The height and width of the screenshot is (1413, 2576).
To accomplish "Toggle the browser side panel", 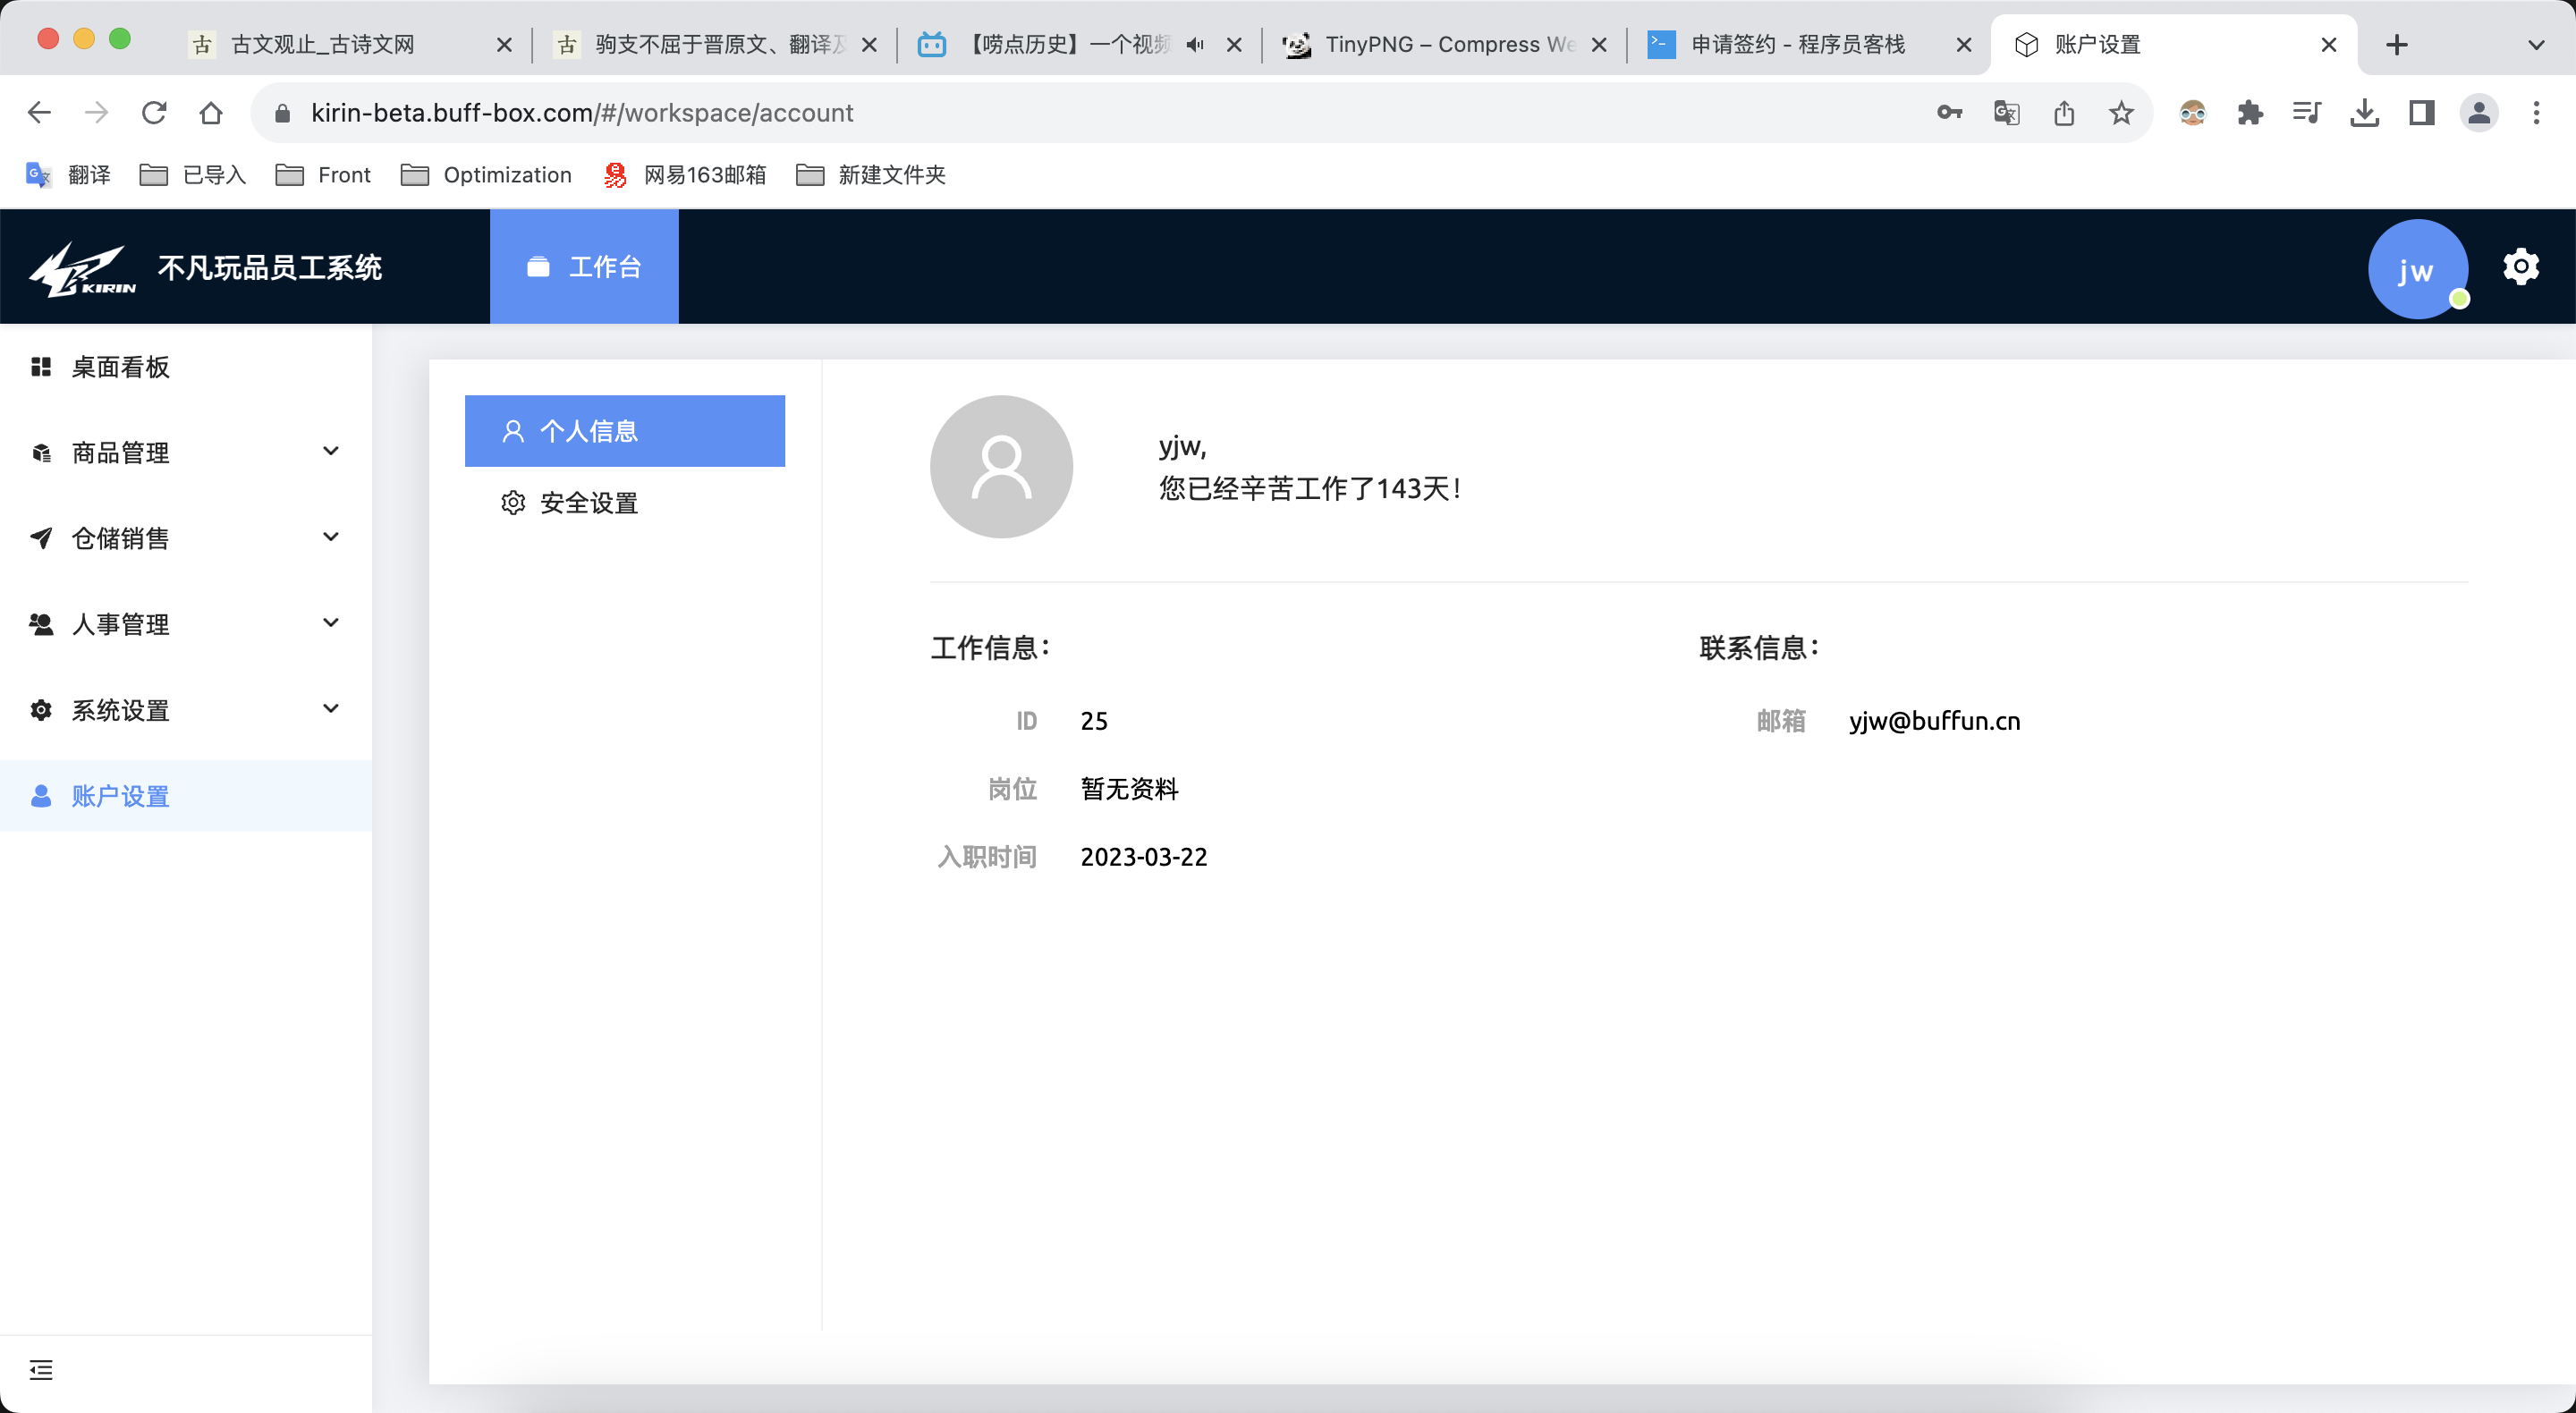I will pos(2422,113).
